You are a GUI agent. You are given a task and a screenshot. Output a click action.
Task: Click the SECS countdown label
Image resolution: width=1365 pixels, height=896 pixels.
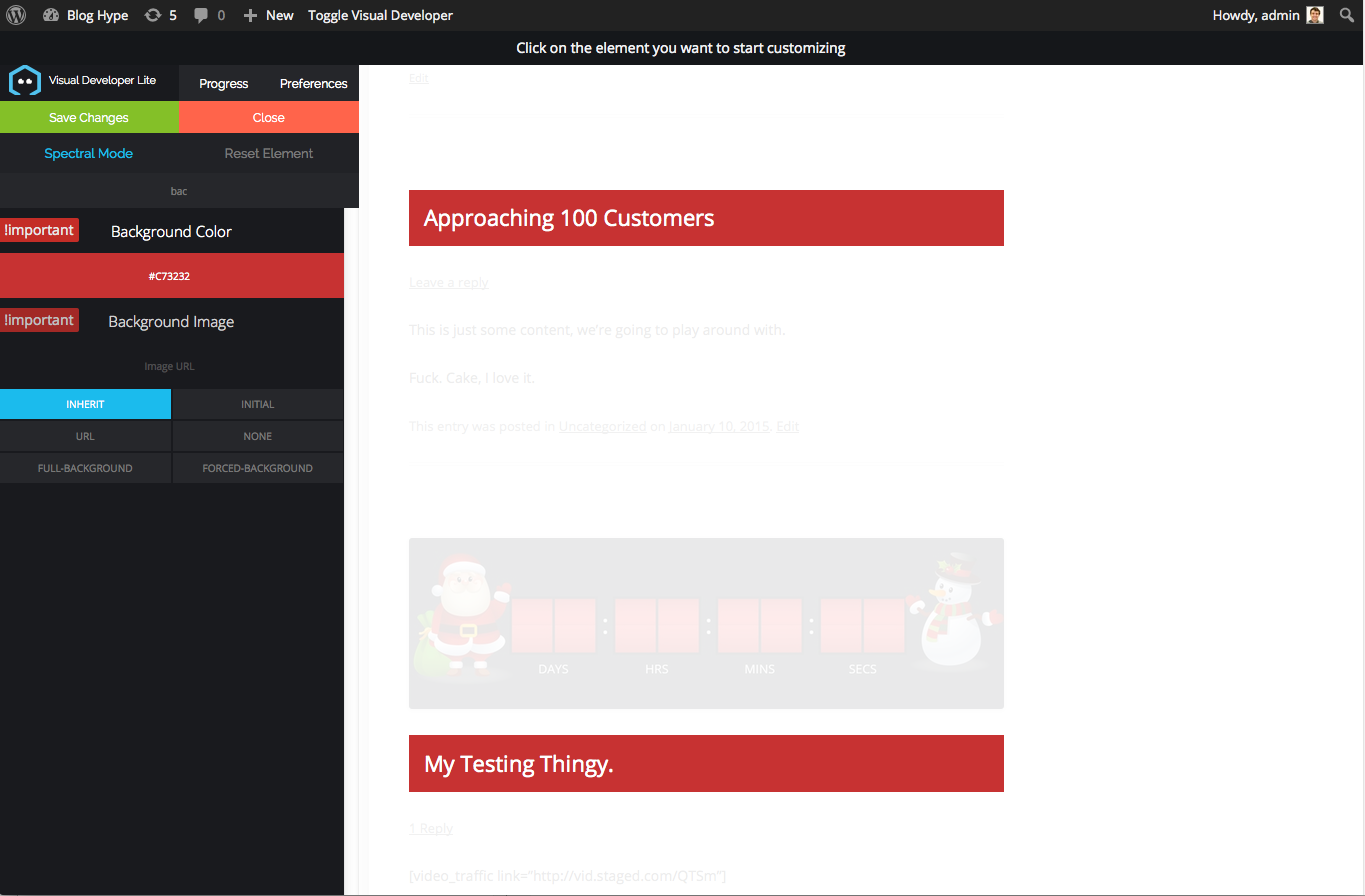(x=862, y=669)
